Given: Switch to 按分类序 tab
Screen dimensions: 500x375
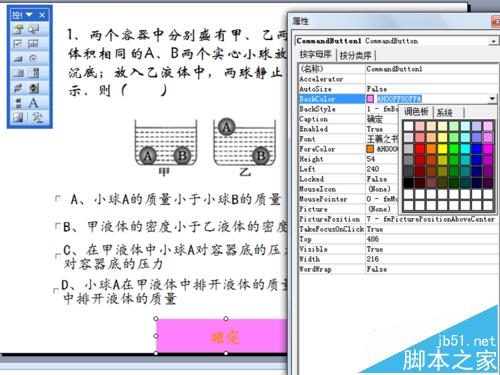Looking at the screenshot, I should tap(355, 55).
